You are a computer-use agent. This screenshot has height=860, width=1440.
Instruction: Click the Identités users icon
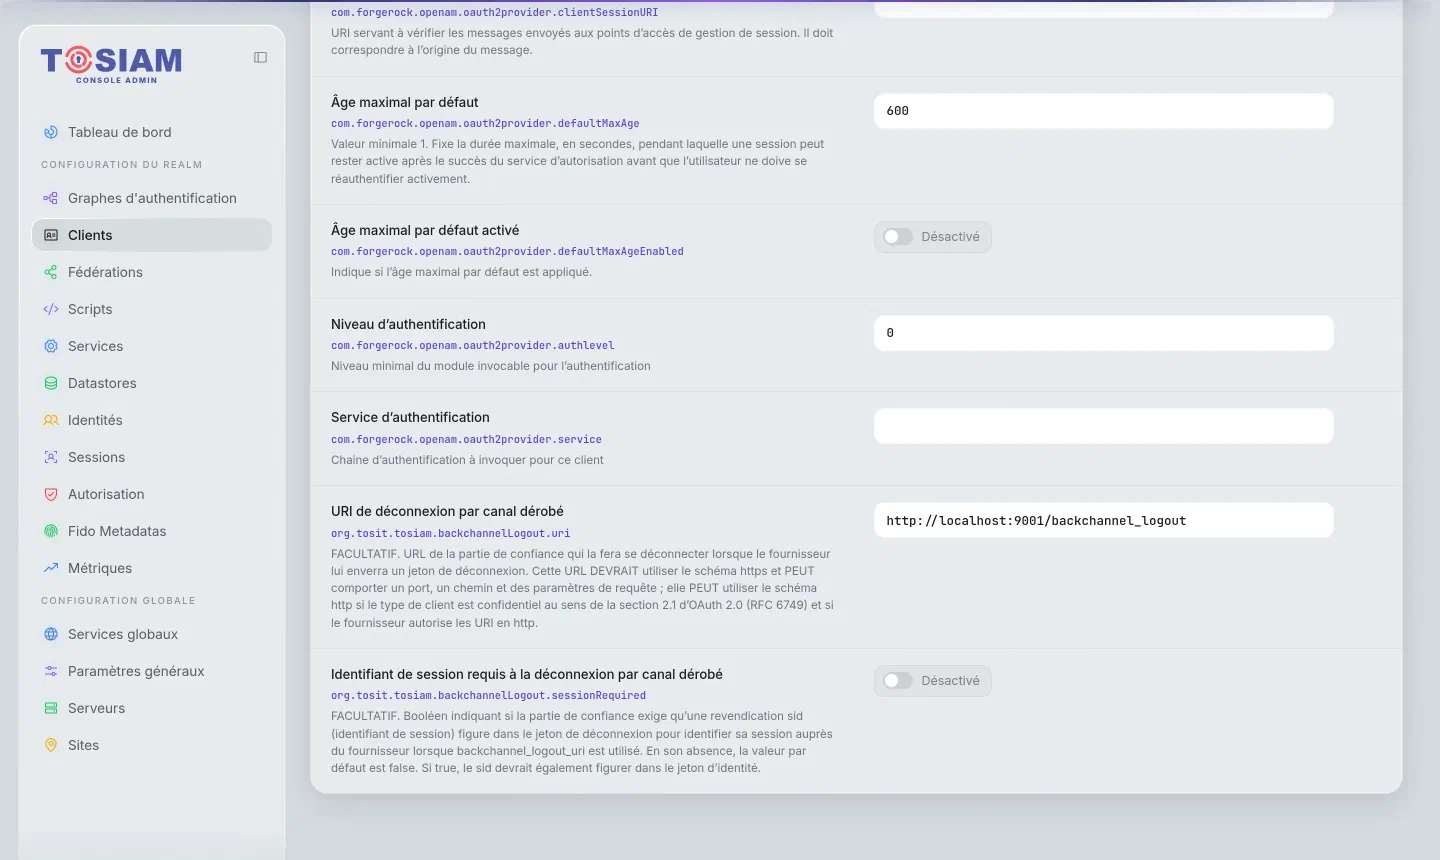(51, 420)
